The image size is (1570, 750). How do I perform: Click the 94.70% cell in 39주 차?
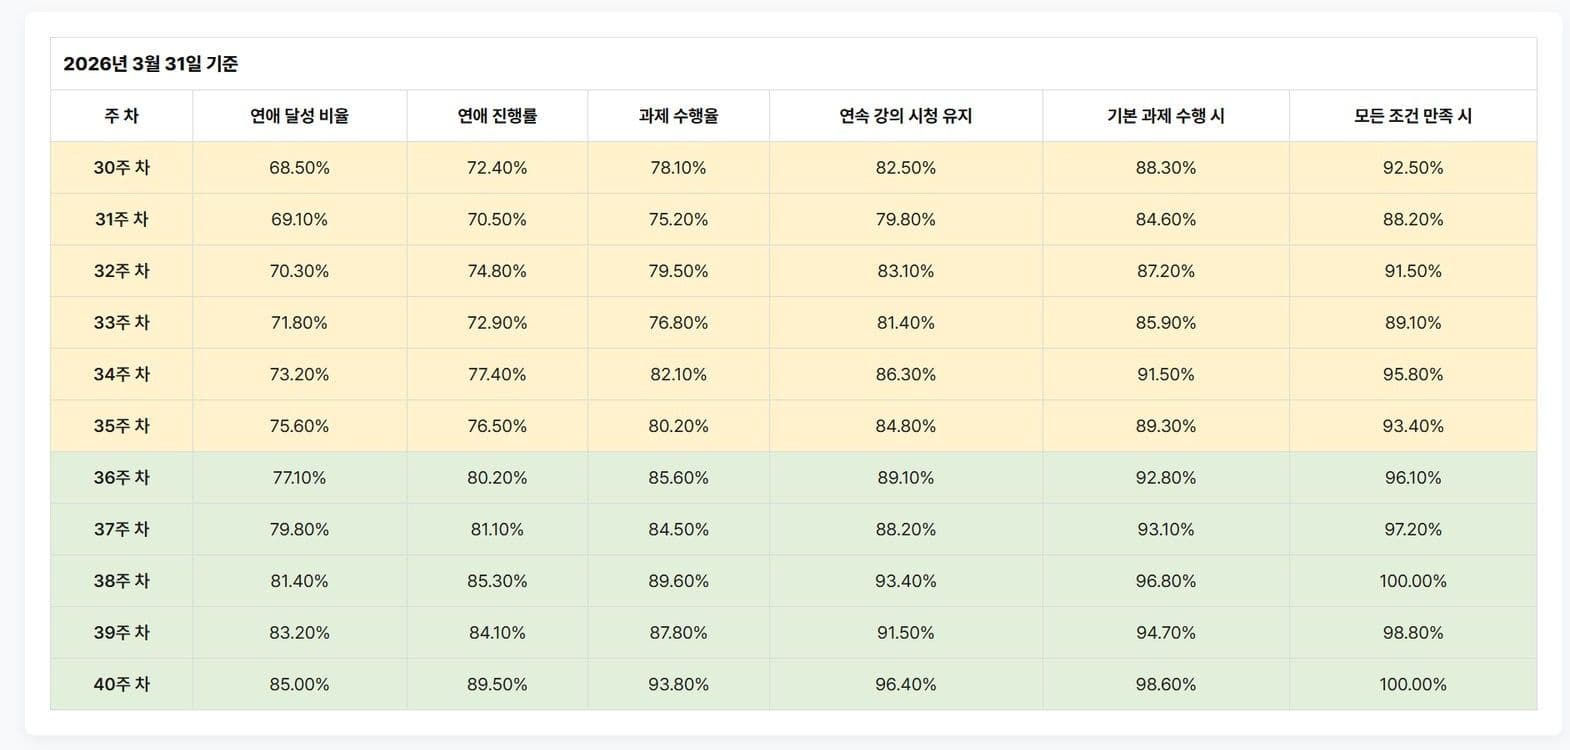[x=1166, y=633]
